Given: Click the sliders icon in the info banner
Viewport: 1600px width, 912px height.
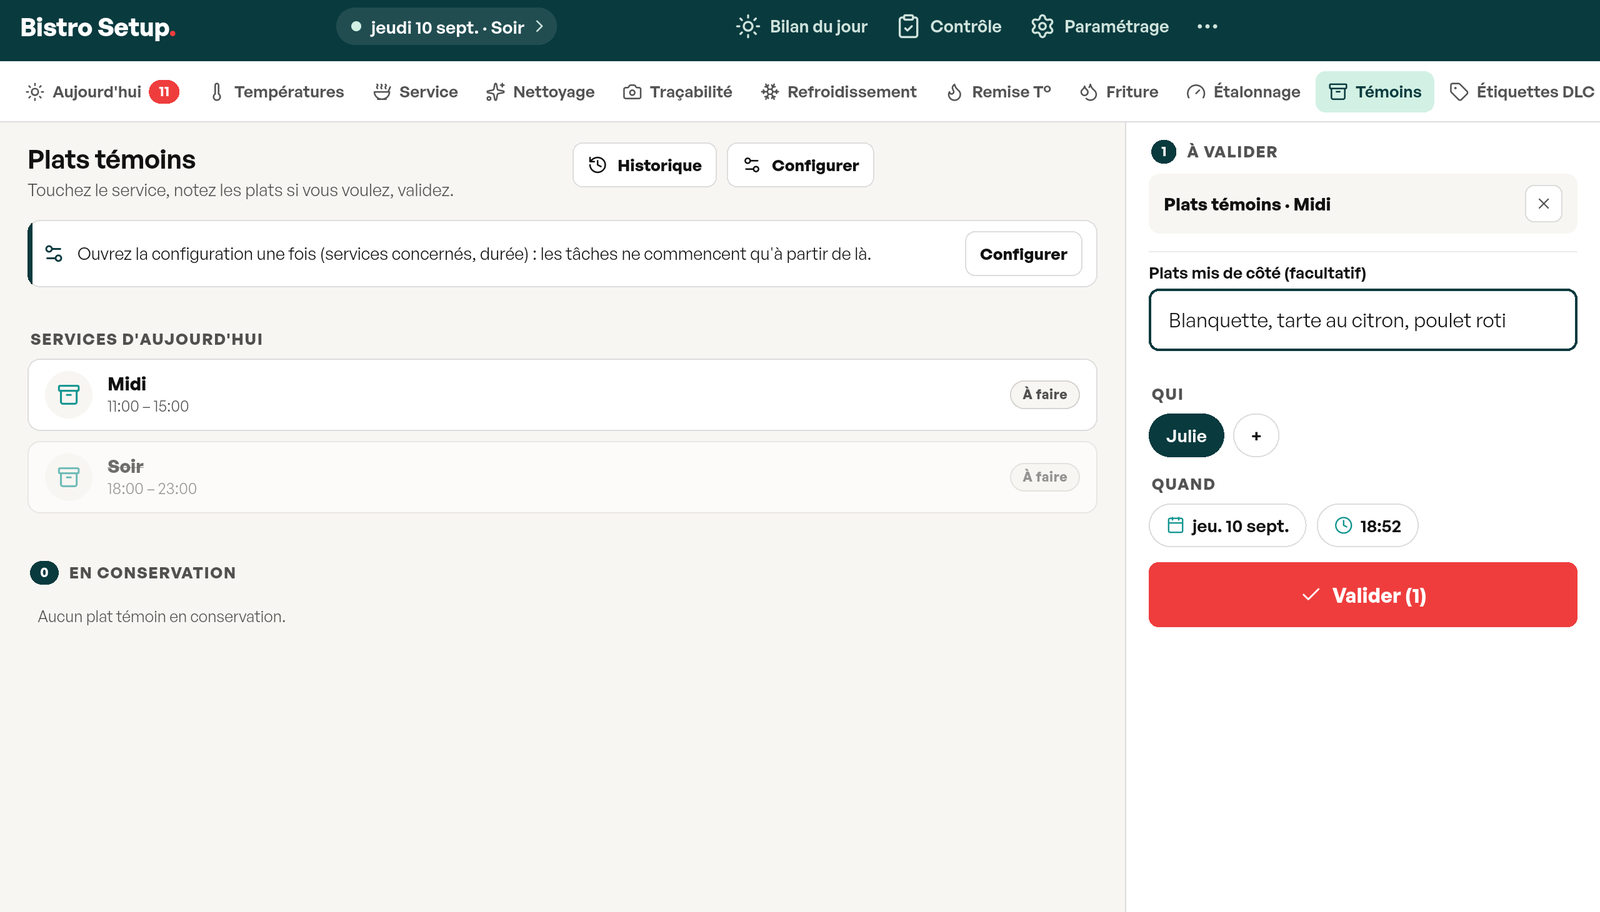Looking at the screenshot, I should tap(54, 254).
